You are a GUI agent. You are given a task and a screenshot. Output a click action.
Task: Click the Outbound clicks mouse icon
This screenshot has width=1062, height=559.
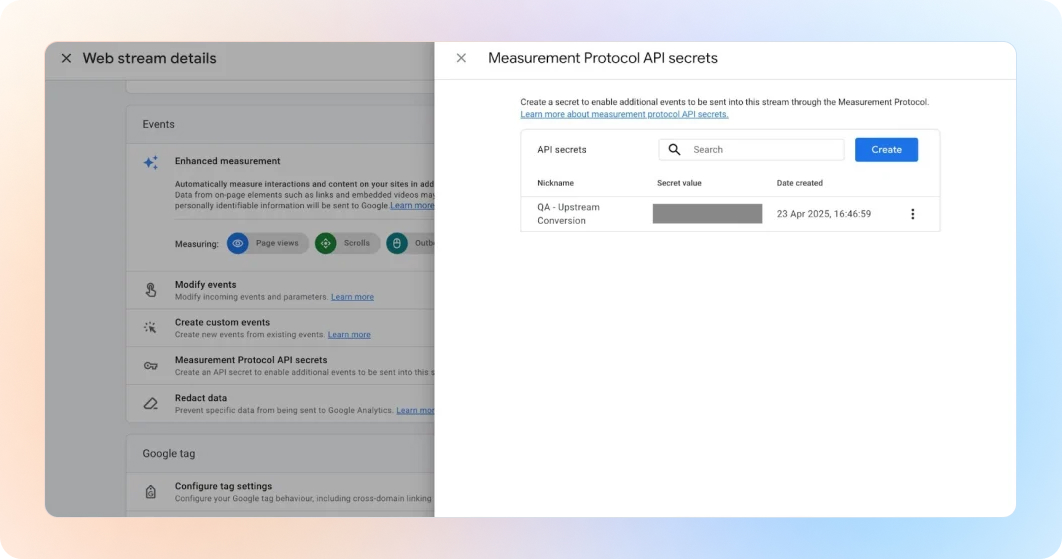[x=397, y=243]
